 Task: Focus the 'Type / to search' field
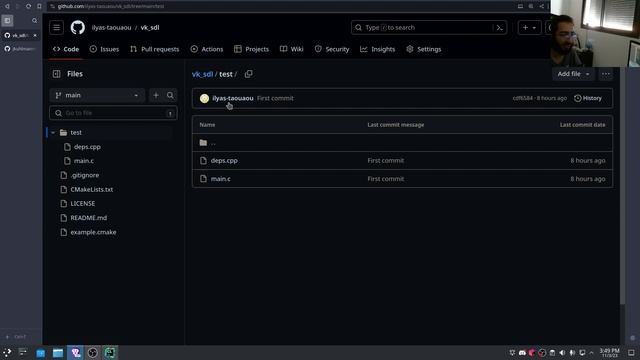(429, 27)
